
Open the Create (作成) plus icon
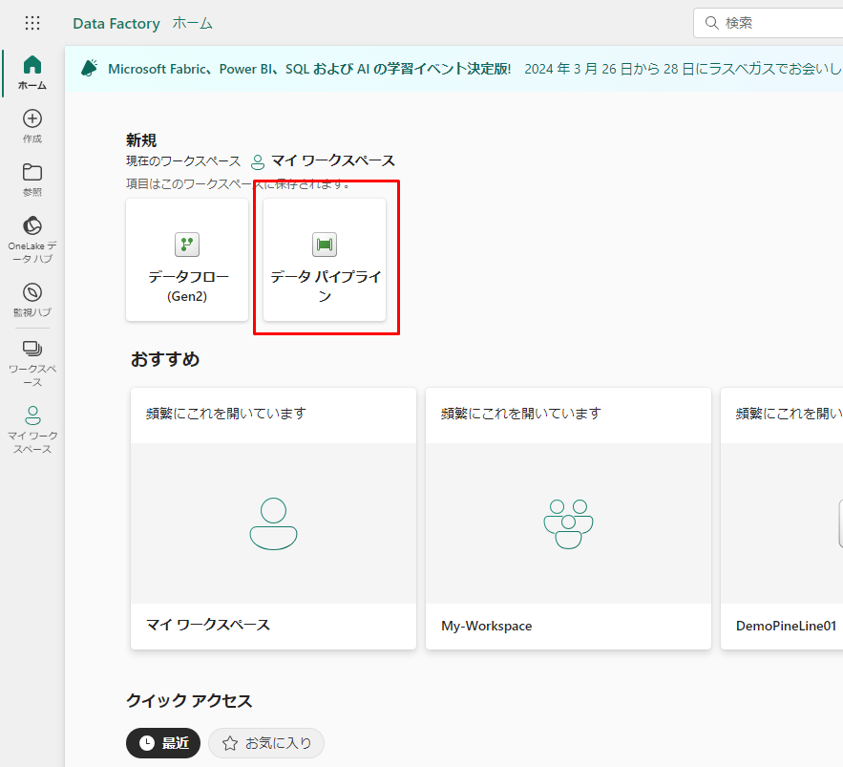pos(32,126)
